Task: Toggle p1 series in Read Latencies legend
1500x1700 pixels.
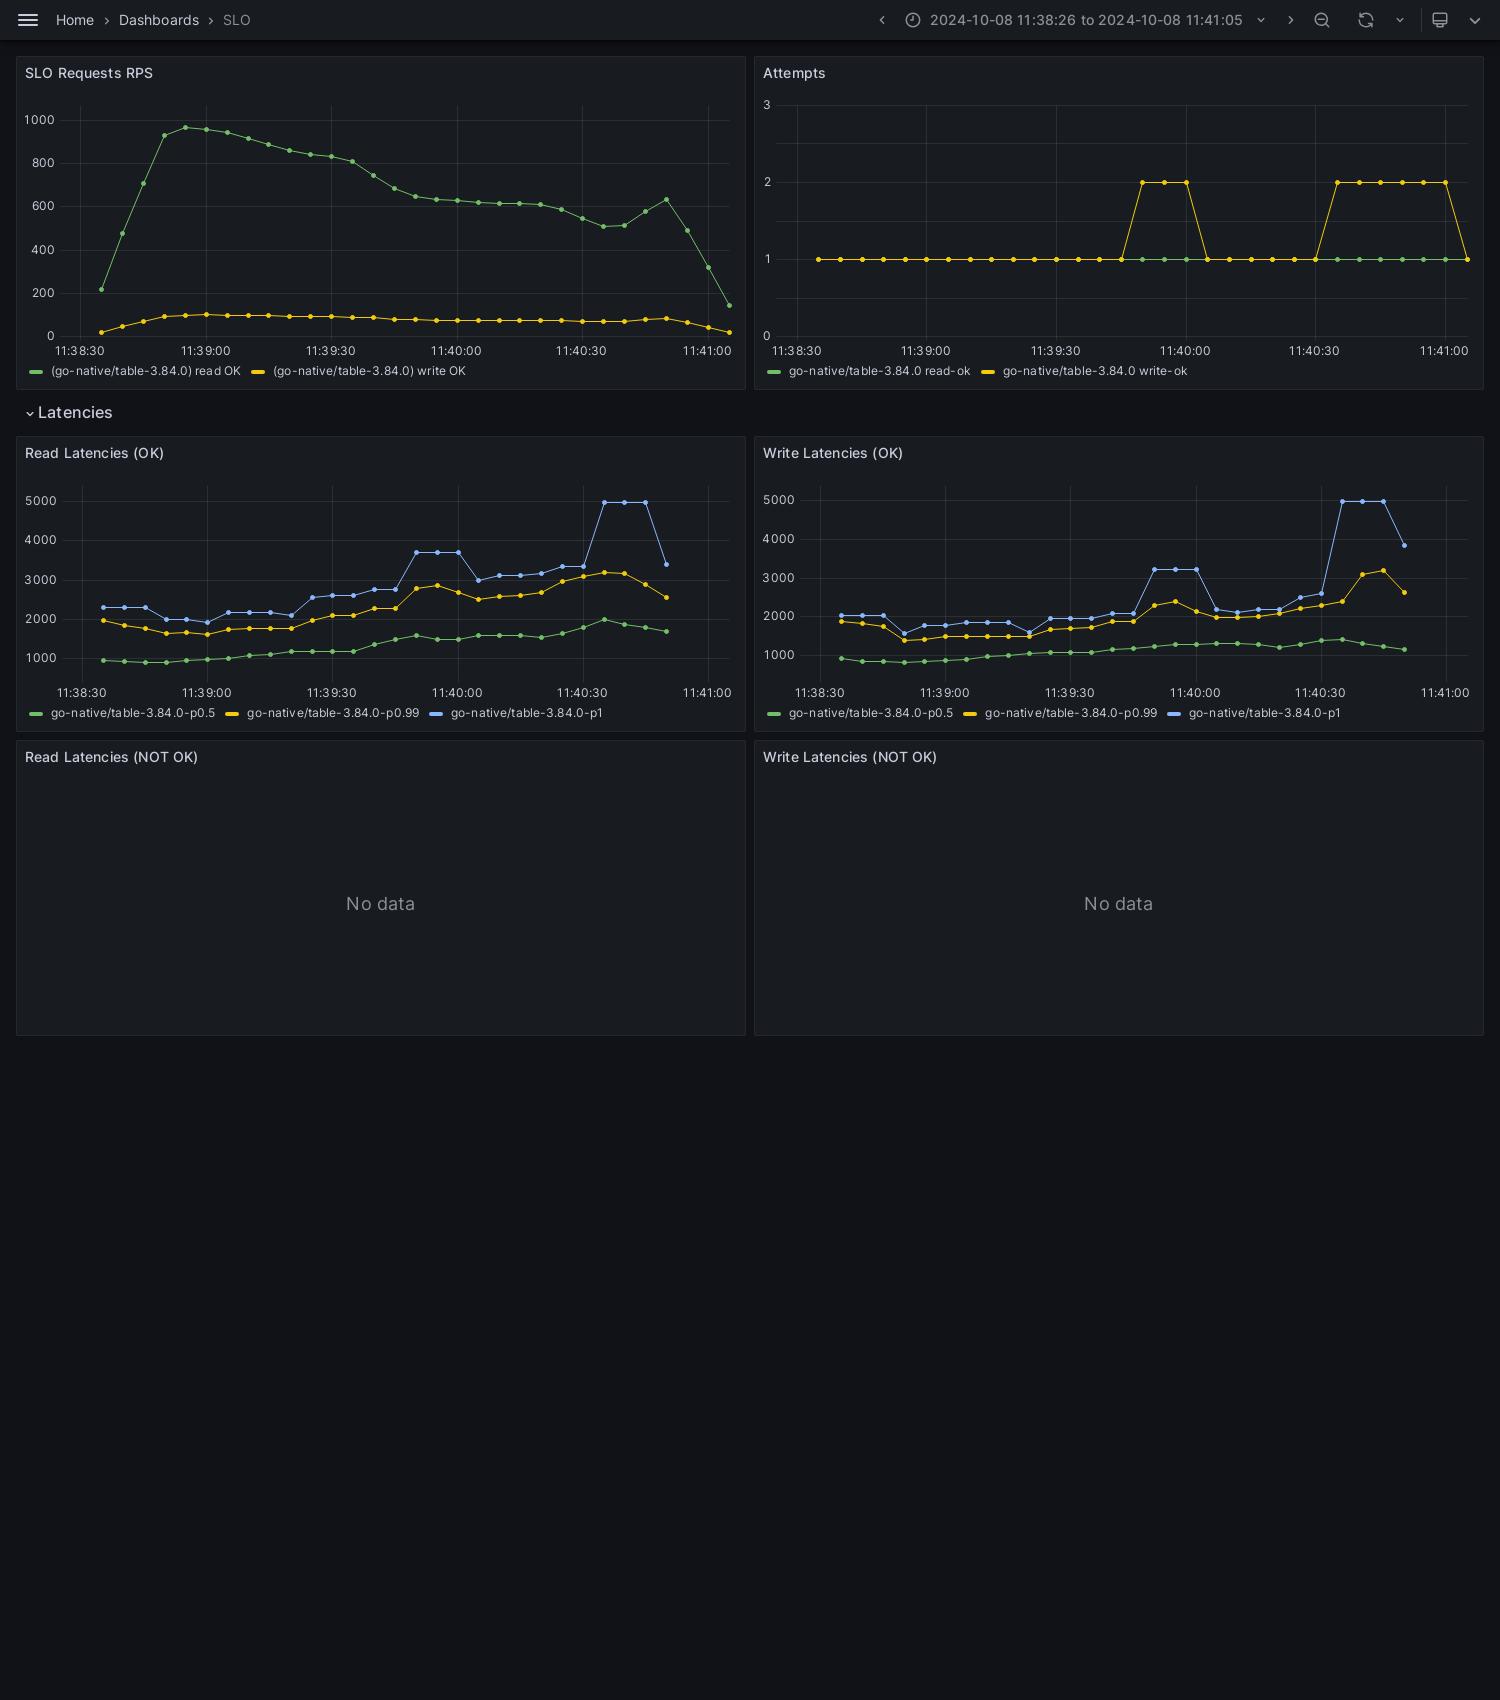Action: click(x=527, y=713)
